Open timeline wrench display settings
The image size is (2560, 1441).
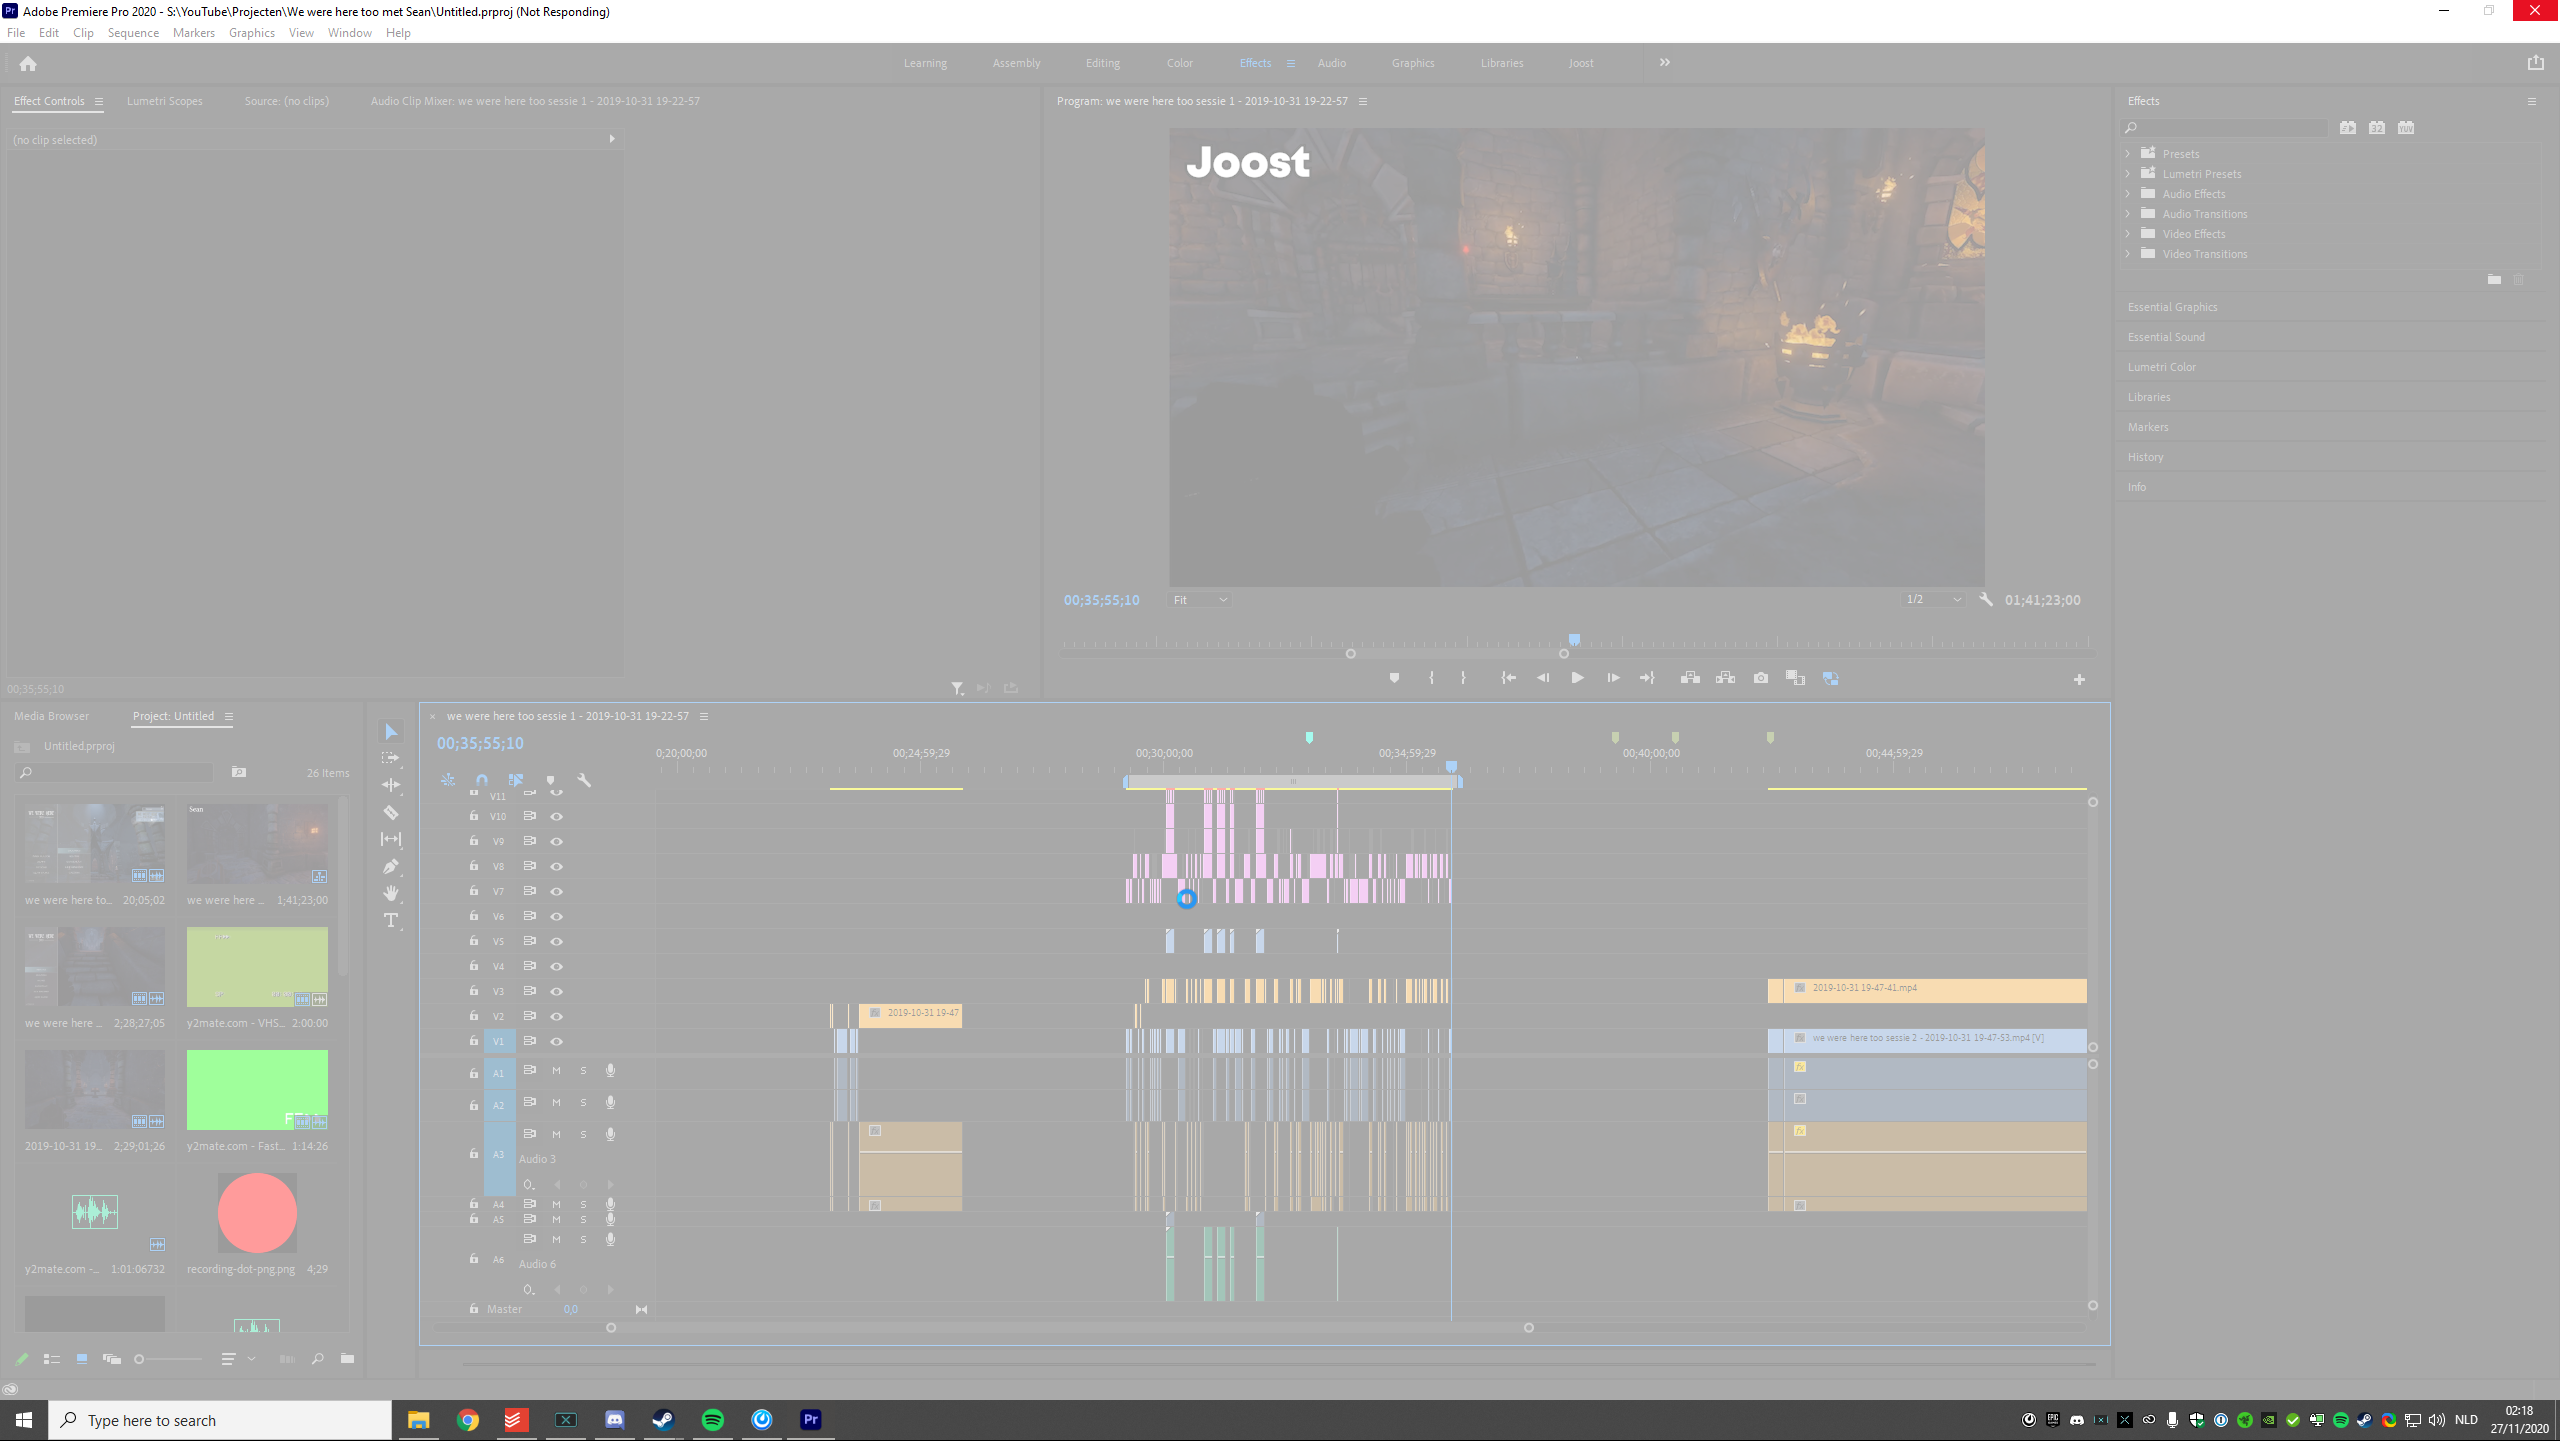coord(584,780)
